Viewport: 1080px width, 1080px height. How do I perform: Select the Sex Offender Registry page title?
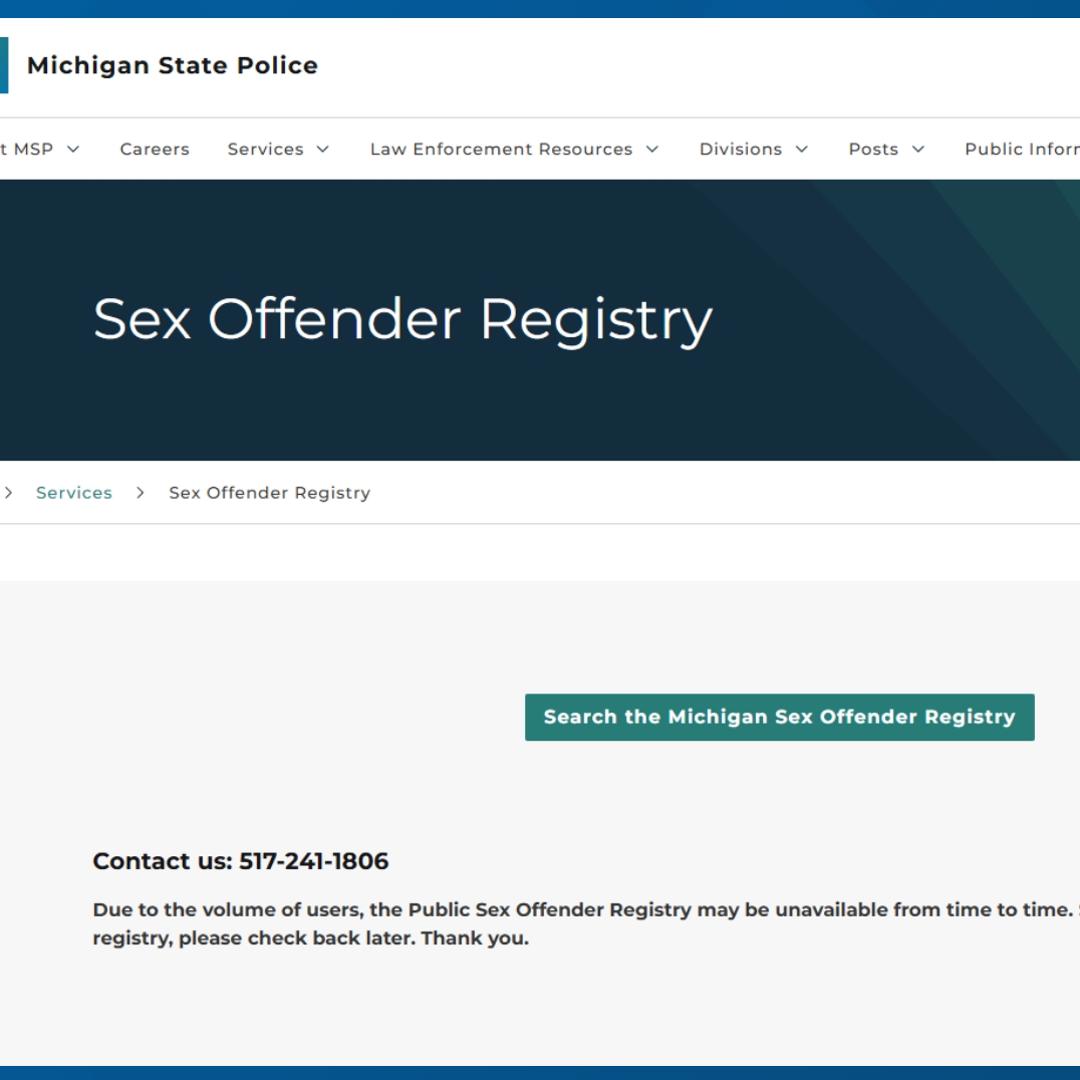click(402, 320)
